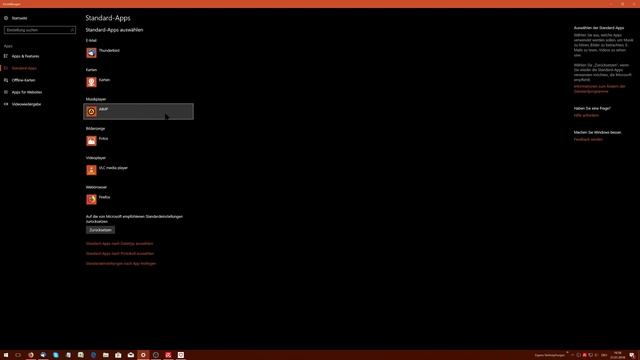Open the Action Center notification icon
Viewport: 640px width, 360px height.
point(632,355)
